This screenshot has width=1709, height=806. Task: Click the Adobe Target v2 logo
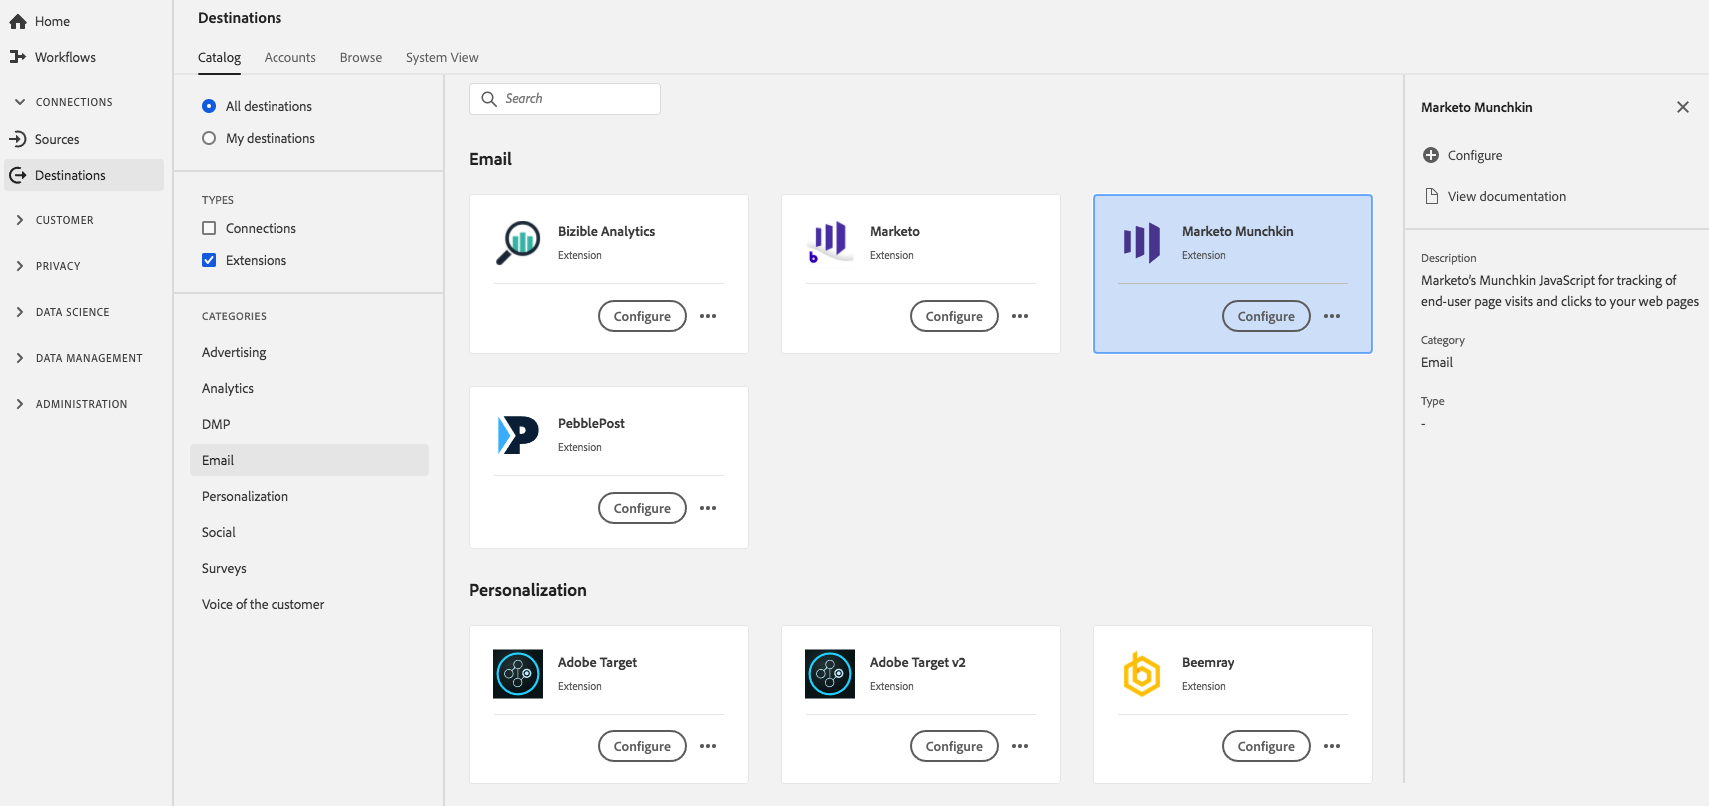830,673
